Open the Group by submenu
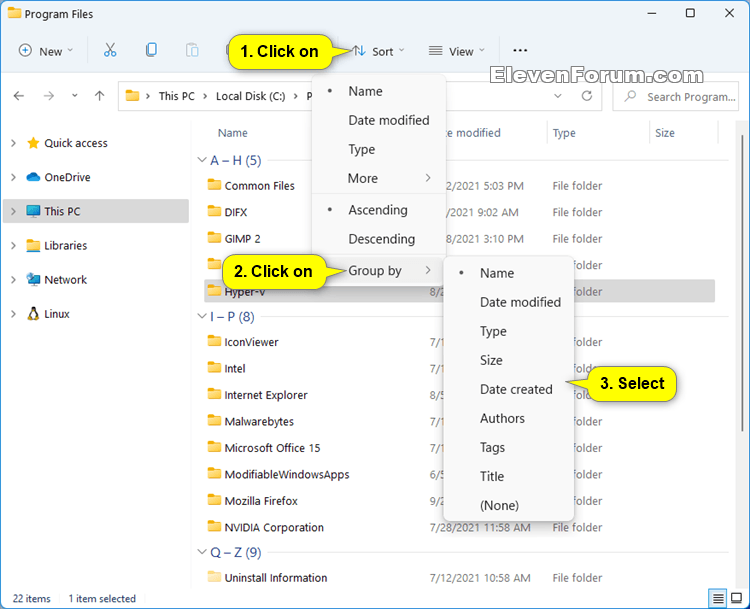The height and width of the screenshot is (609, 750). click(x=379, y=270)
